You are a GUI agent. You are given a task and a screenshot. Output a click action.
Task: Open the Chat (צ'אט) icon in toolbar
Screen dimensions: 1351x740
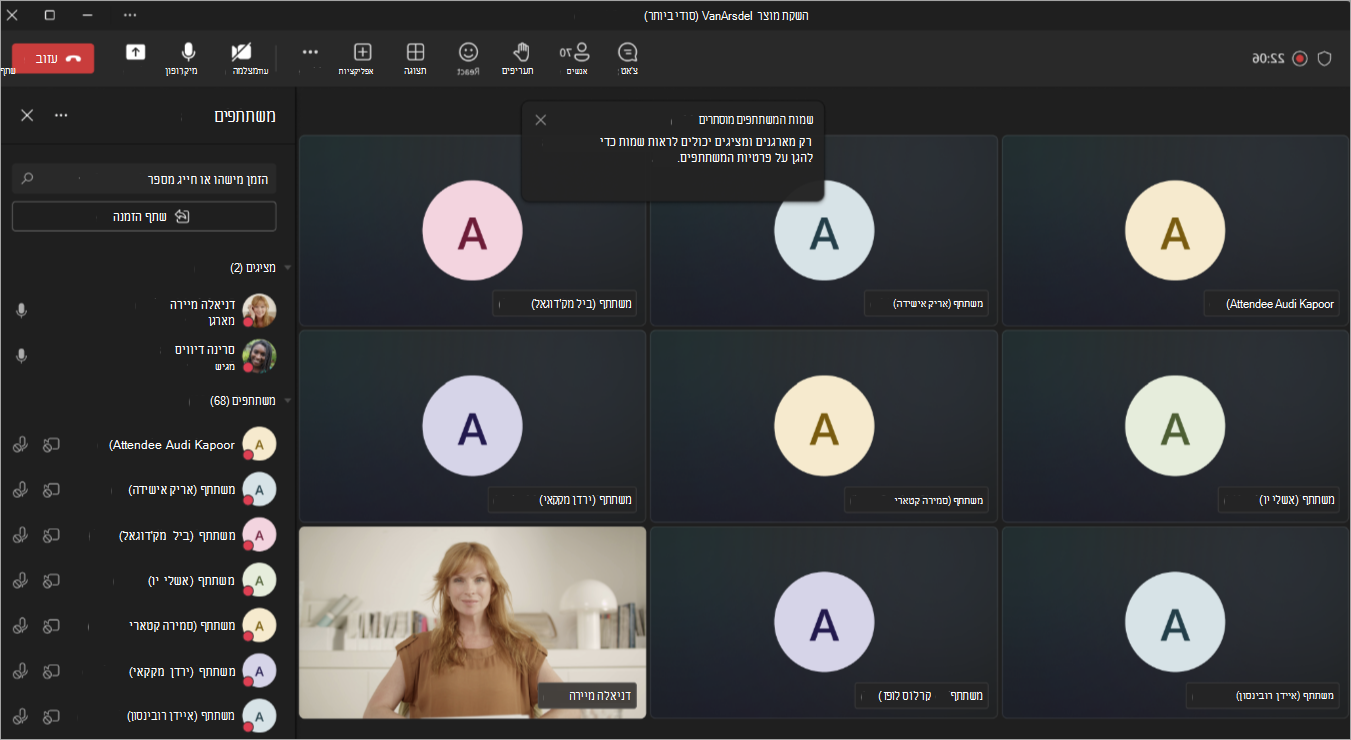[628, 53]
